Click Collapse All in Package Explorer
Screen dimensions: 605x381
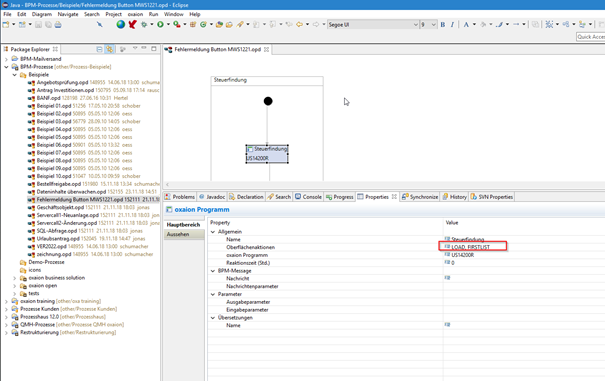(x=99, y=49)
